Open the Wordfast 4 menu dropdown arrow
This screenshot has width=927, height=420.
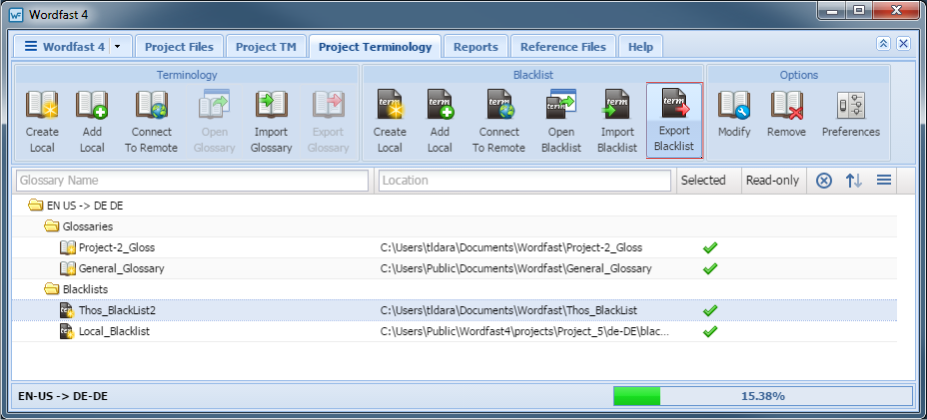pos(117,47)
